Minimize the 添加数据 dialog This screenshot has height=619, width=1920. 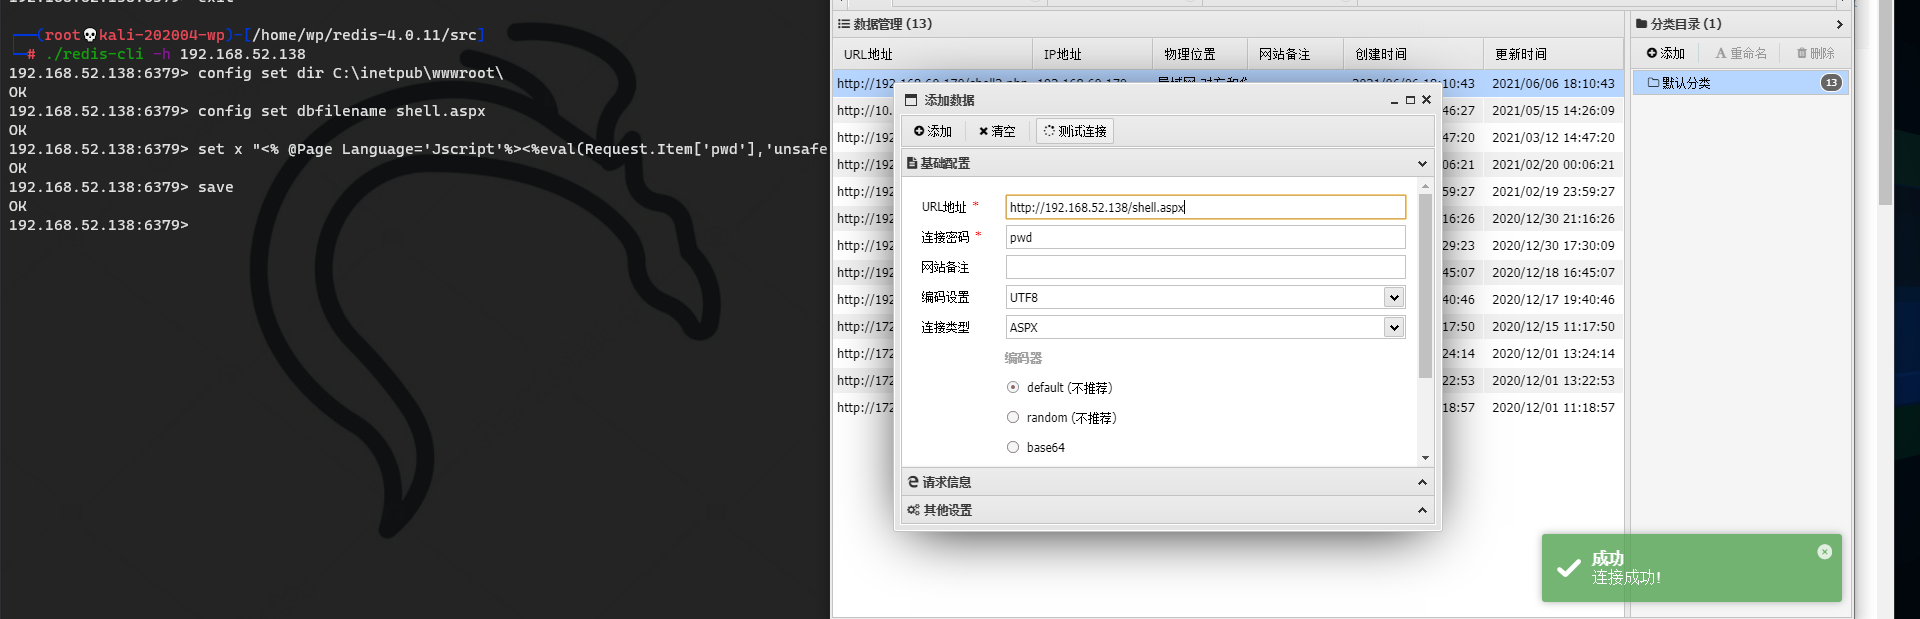(x=1394, y=100)
